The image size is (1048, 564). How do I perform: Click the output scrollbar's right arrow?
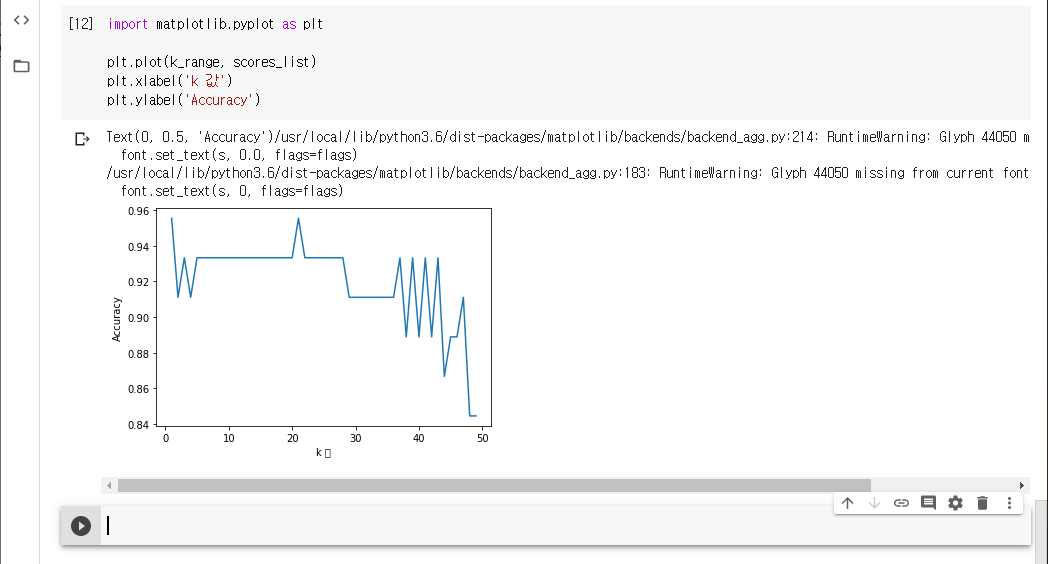[x=1021, y=485]
